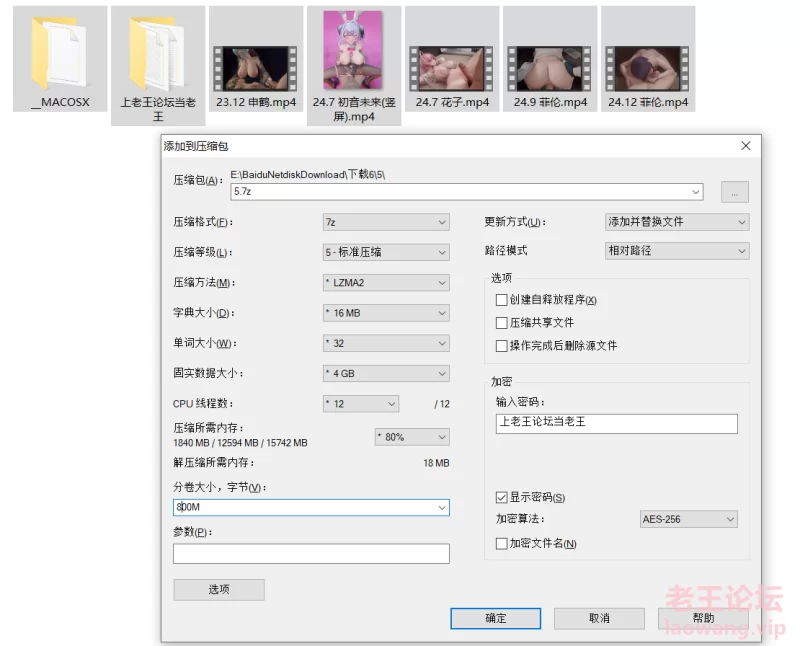The width and height of the screenshot is (800, 646).
Task: Open the 压缩等级 dropdown showing 5 - 标准压缩
Action: click(x=386, y=252)
